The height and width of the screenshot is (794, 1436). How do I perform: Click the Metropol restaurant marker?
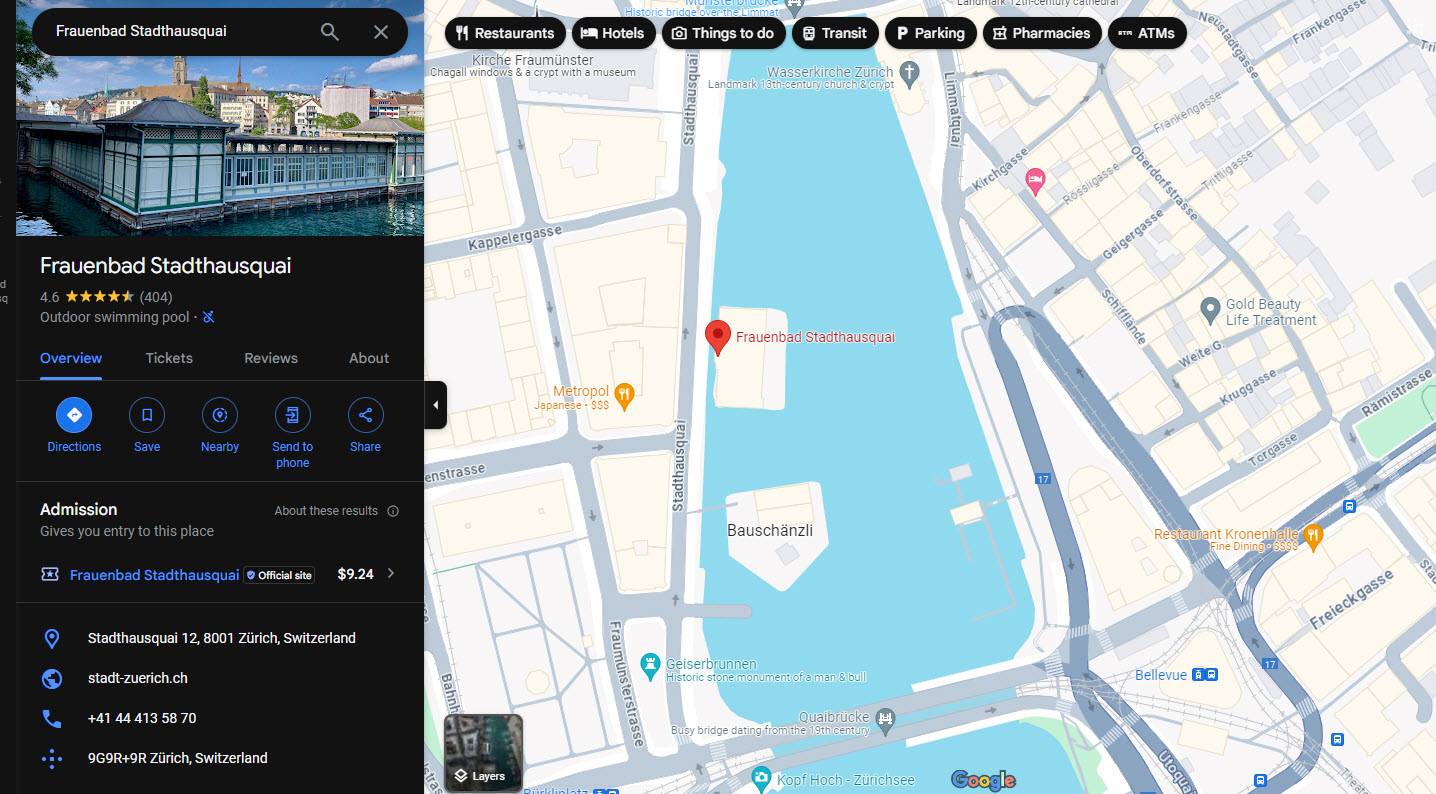pyautogui.click(x=625, y=396)
